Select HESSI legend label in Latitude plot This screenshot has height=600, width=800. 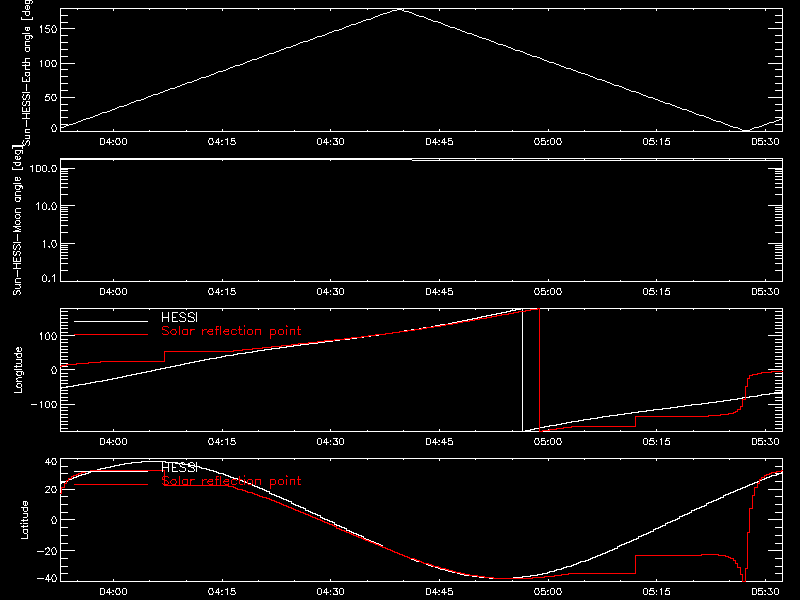(x=179, y=467)
